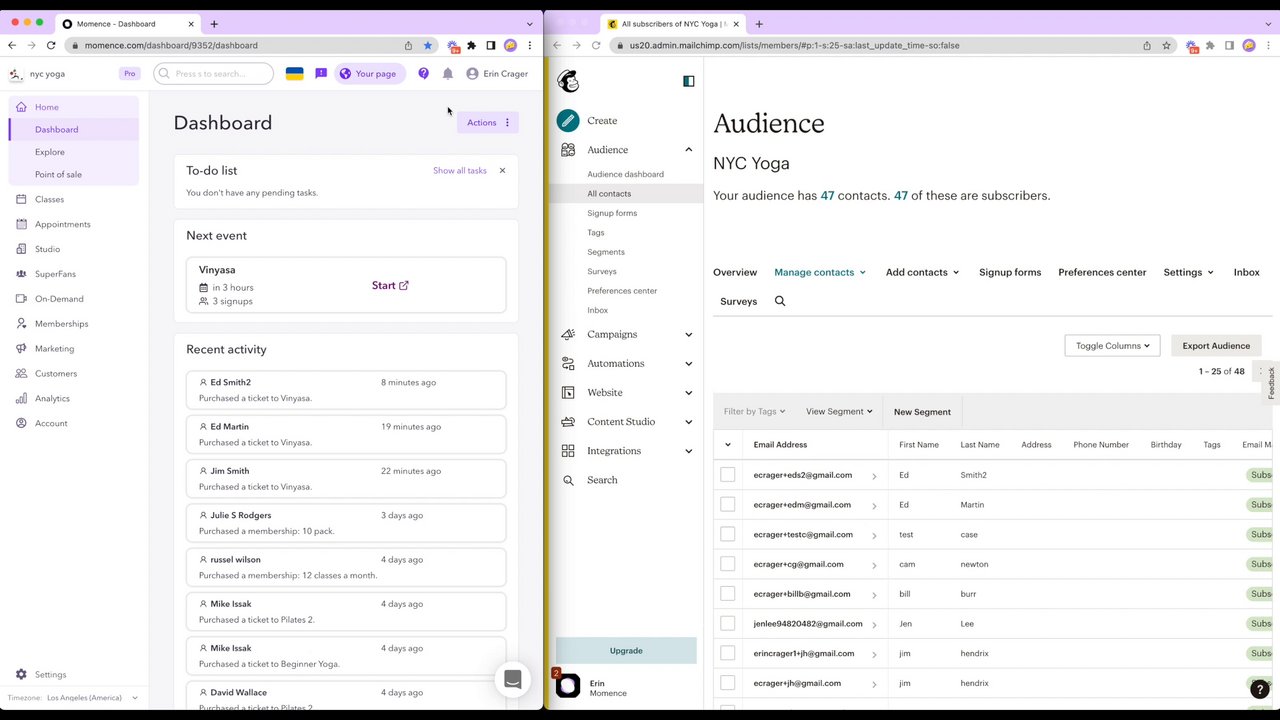This screenshot has width=1280, height=720.
Task: Open the Signup forms tab in Audience
Action: [1010, 272]
